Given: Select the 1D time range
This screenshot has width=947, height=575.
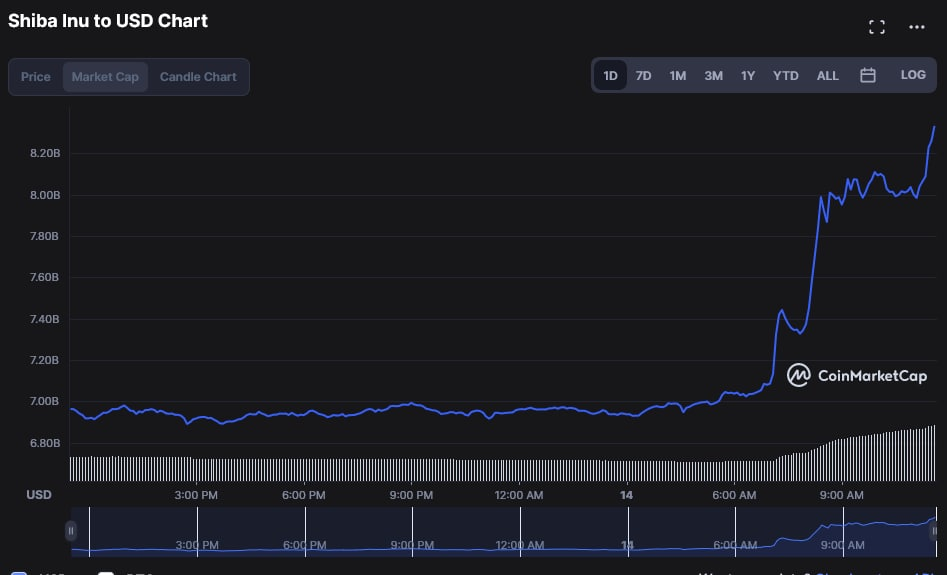Looking at the screenshot, I should pyautogui.click(x=610, y=75).
